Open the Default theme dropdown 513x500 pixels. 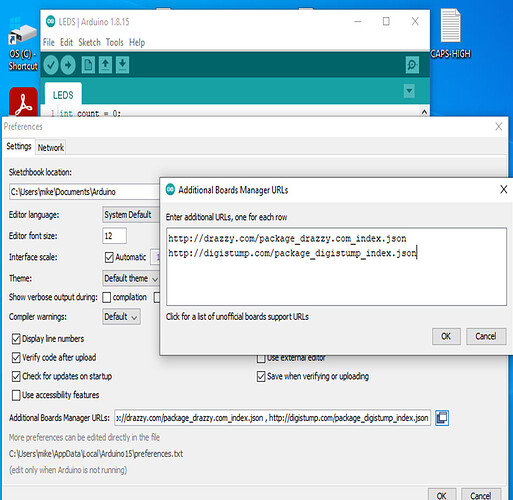pos(131,278)
